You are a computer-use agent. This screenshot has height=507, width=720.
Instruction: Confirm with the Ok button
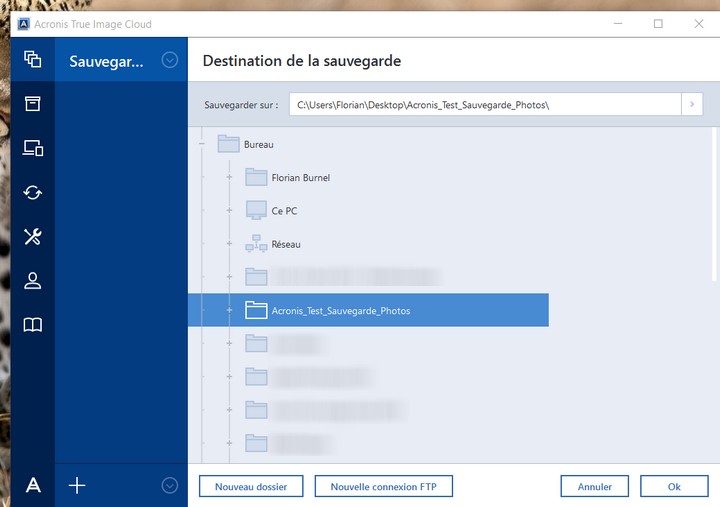[x=674, y=486]
